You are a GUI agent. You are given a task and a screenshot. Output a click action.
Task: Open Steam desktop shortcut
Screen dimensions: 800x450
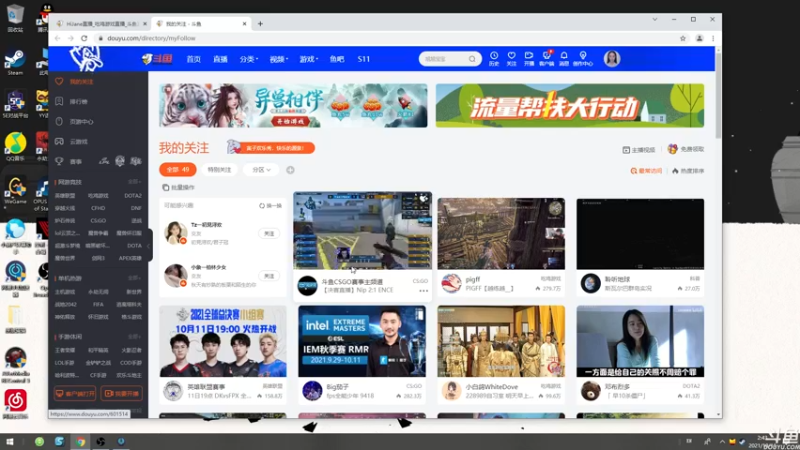pyautogui.click(x=15, y=62)
